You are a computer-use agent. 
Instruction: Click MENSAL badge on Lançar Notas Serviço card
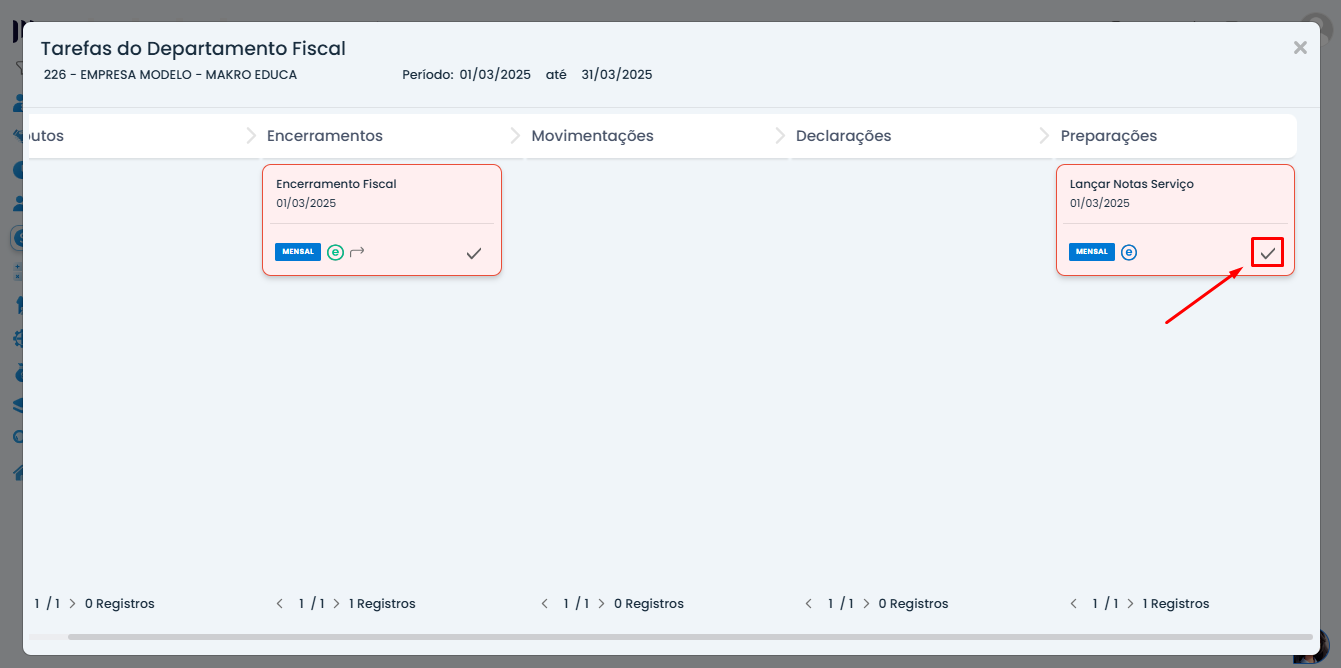click(1092, 252)
